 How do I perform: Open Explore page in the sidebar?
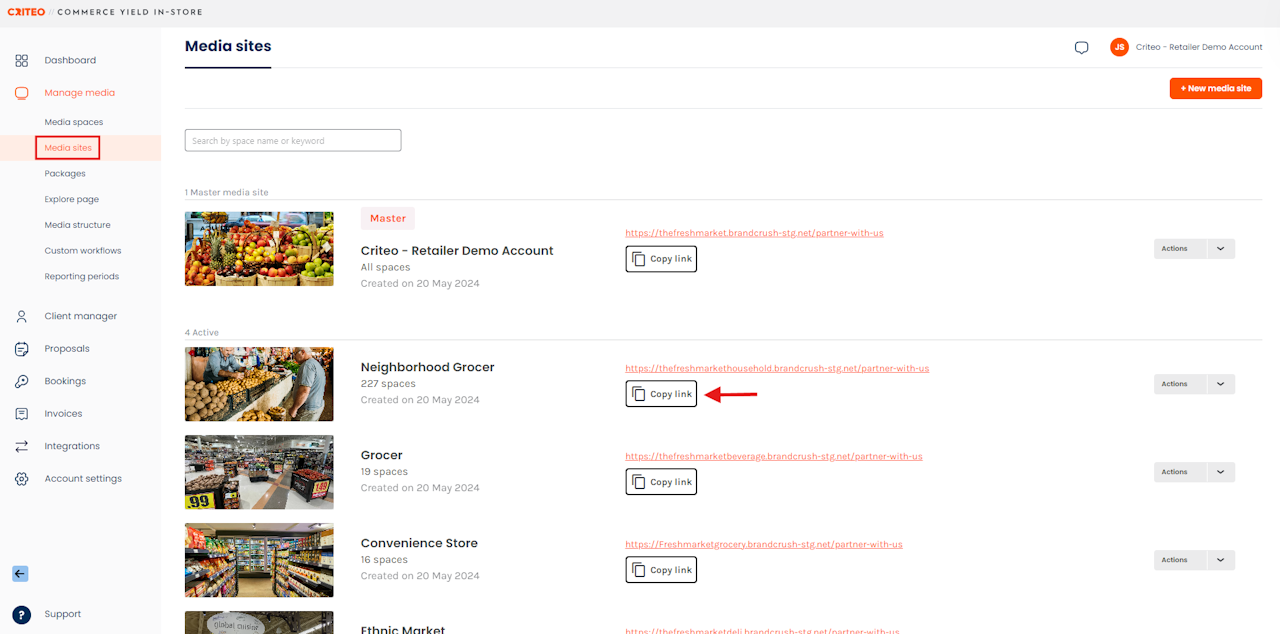72,199
